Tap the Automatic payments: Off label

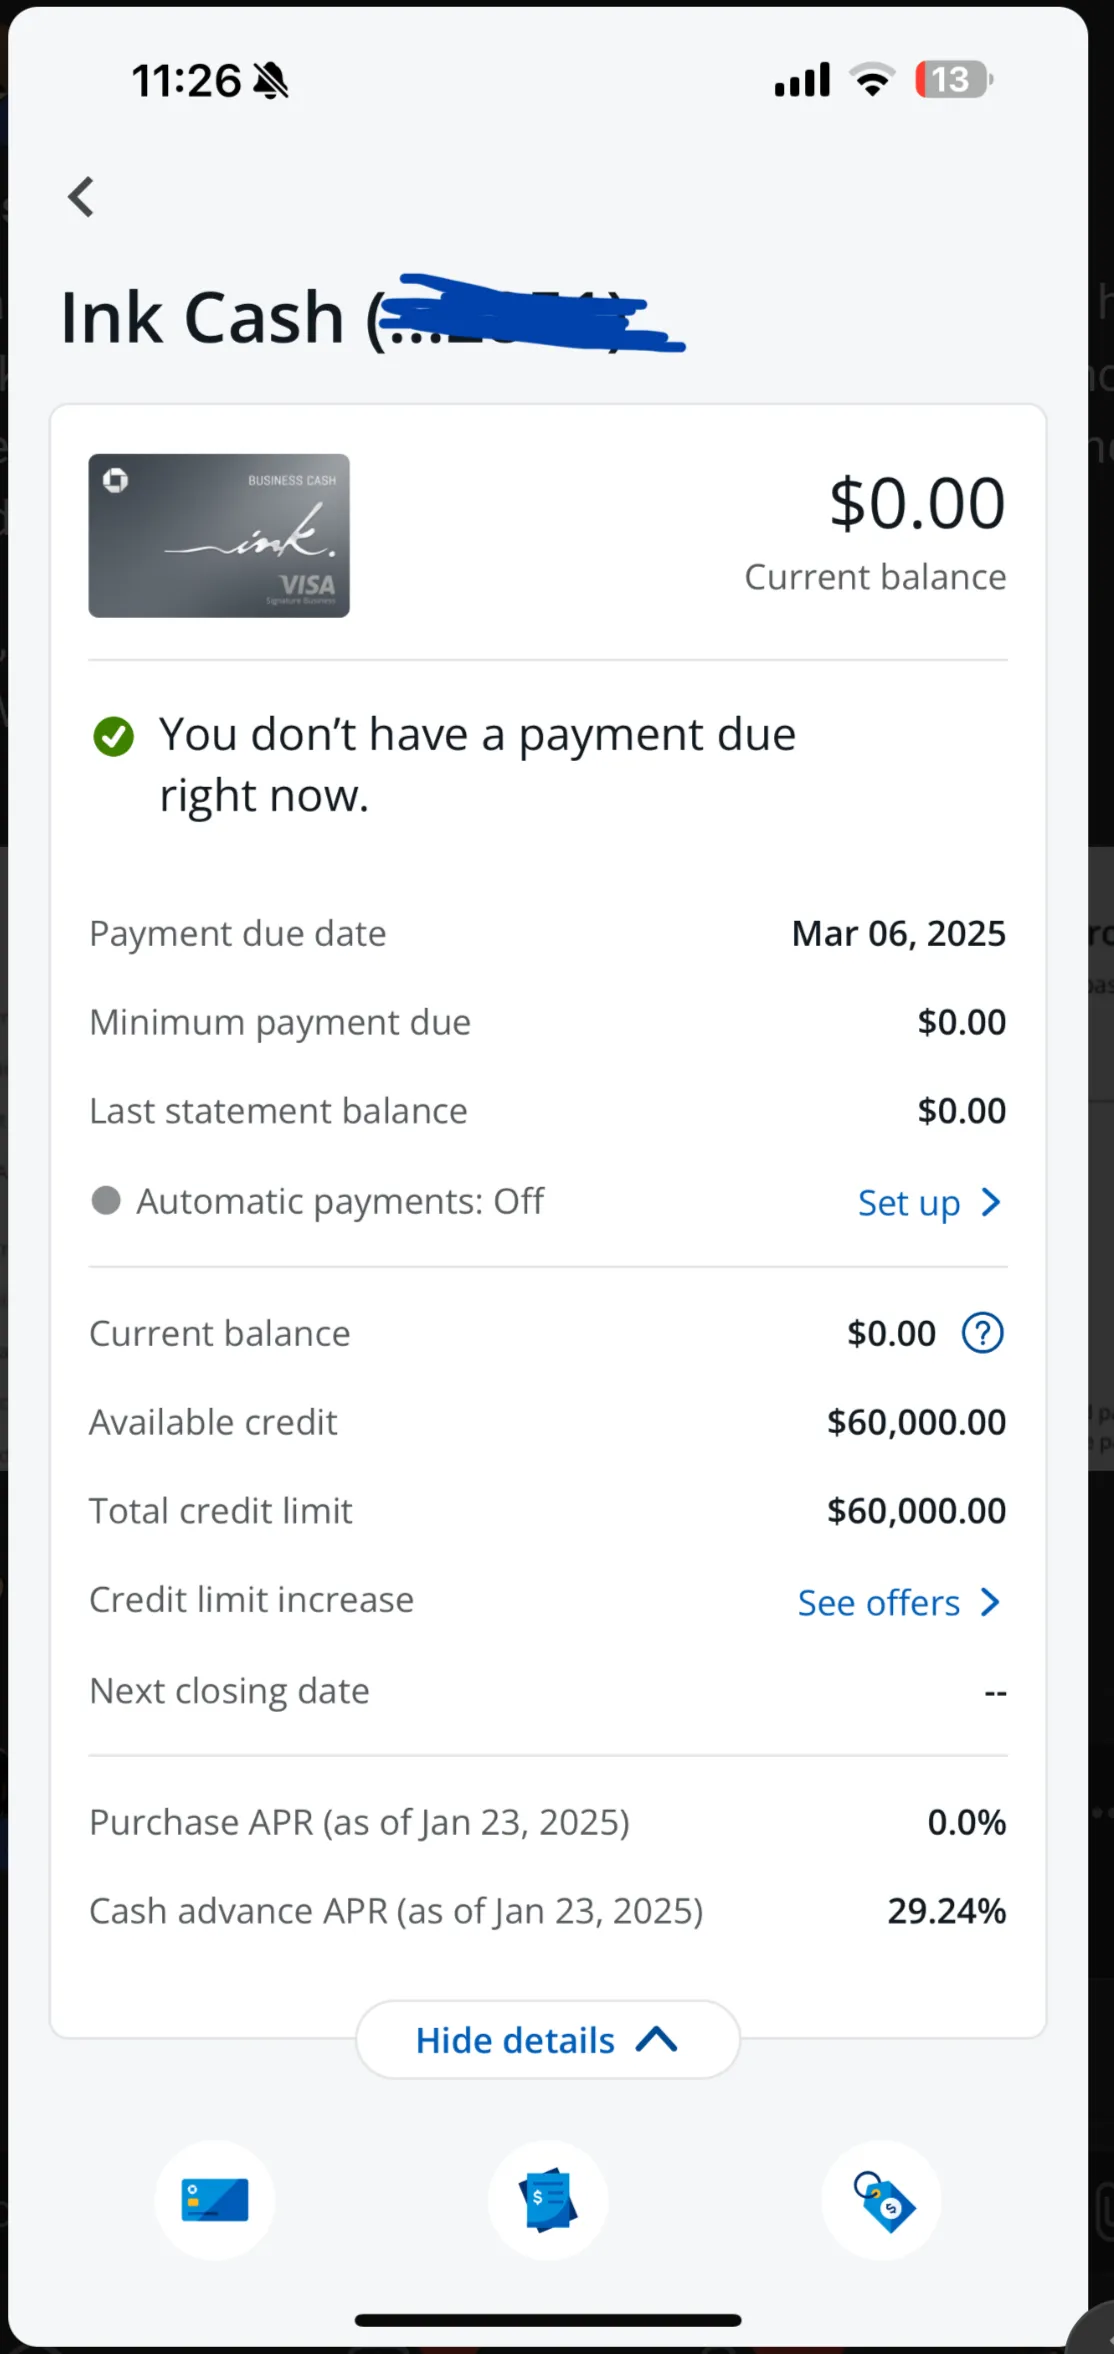(x=340, y=1201)
